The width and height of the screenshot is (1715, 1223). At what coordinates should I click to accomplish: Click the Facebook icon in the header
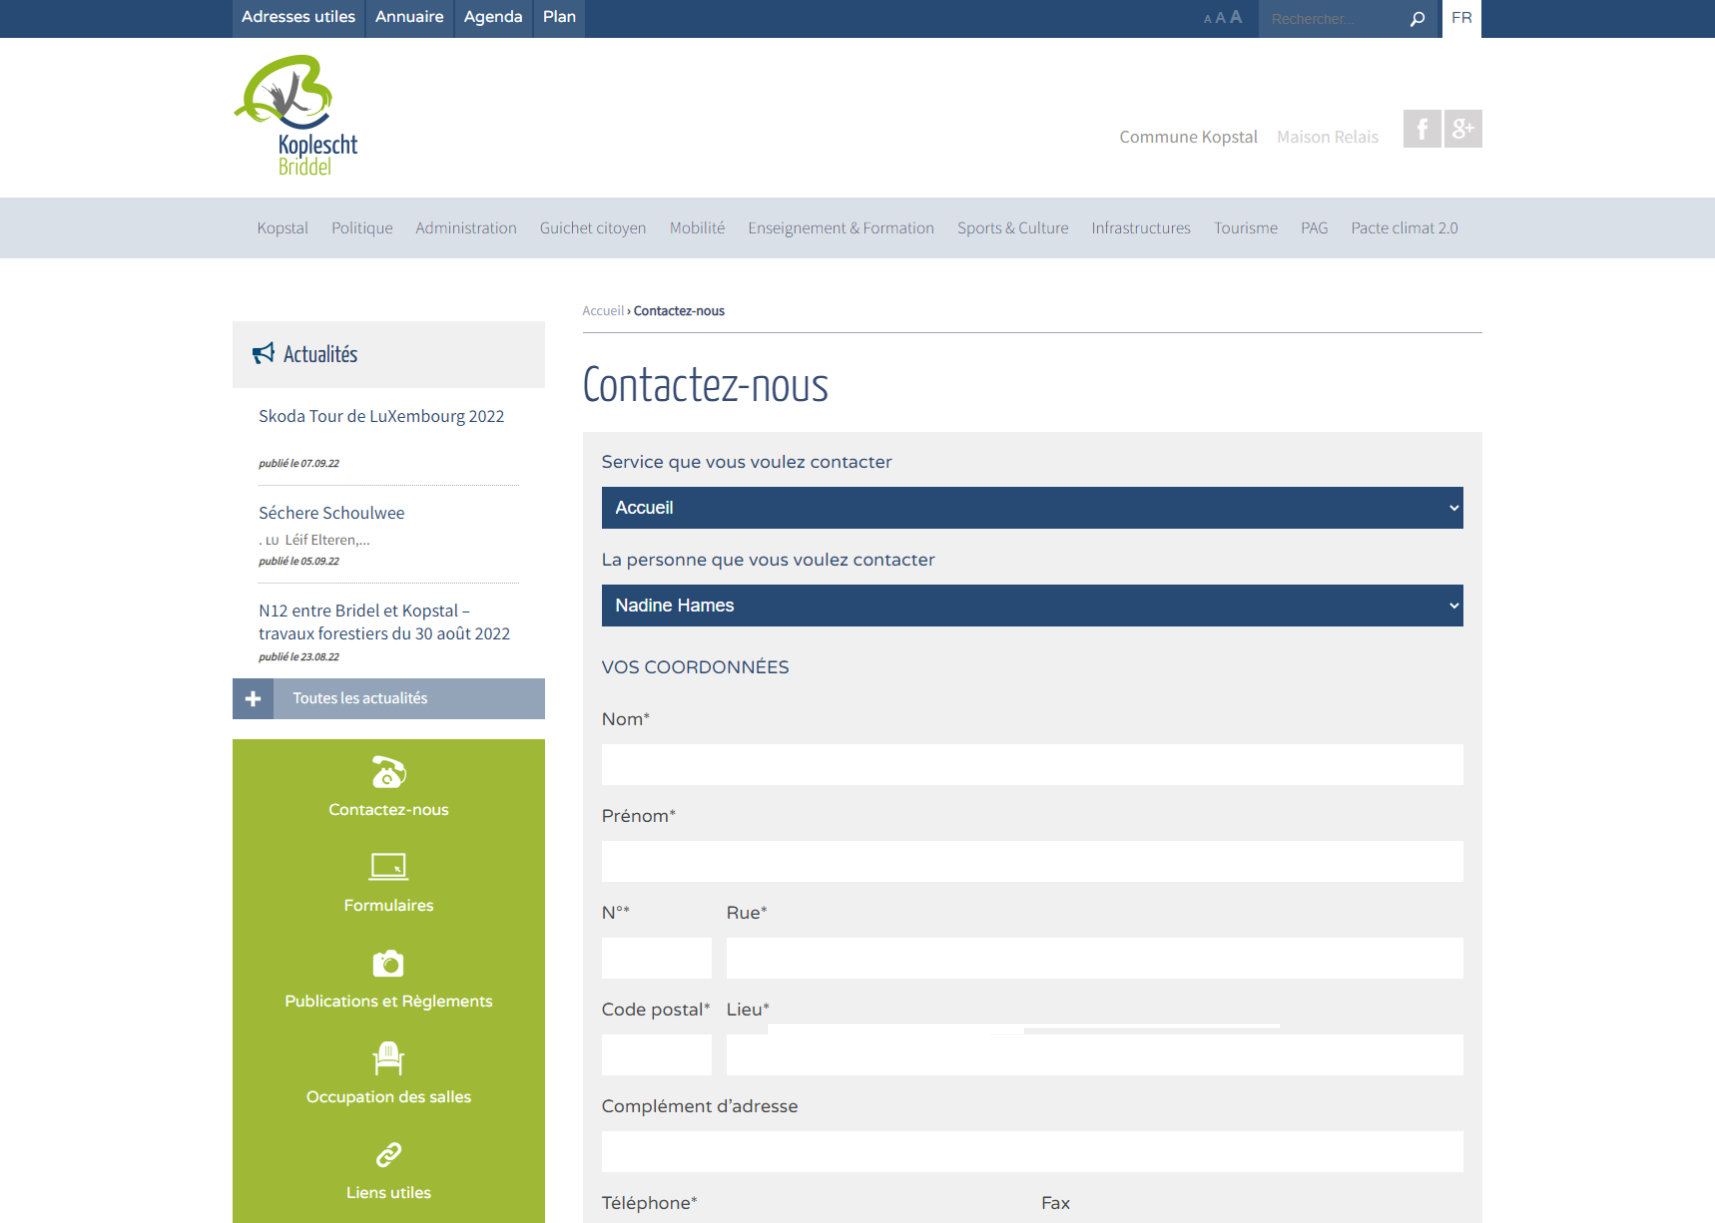click(x=1421, y=129)
